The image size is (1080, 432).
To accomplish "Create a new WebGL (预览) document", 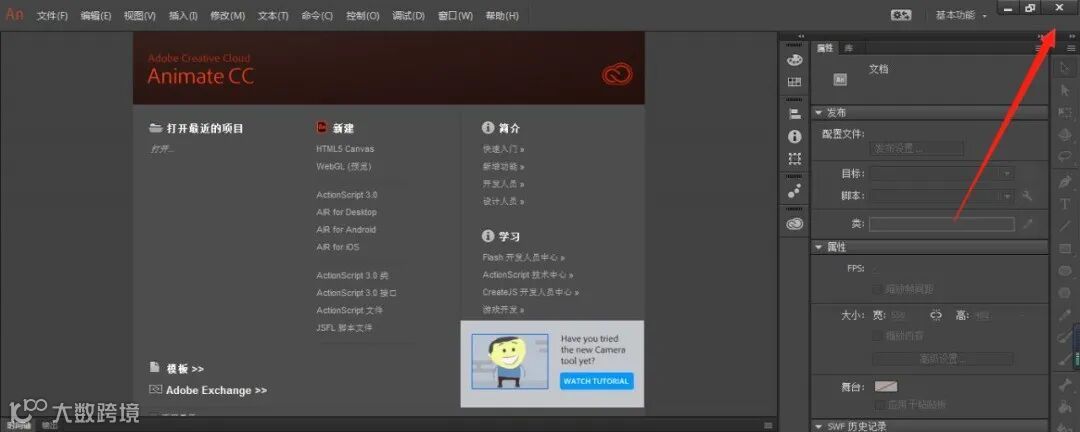I will point(344,166).
